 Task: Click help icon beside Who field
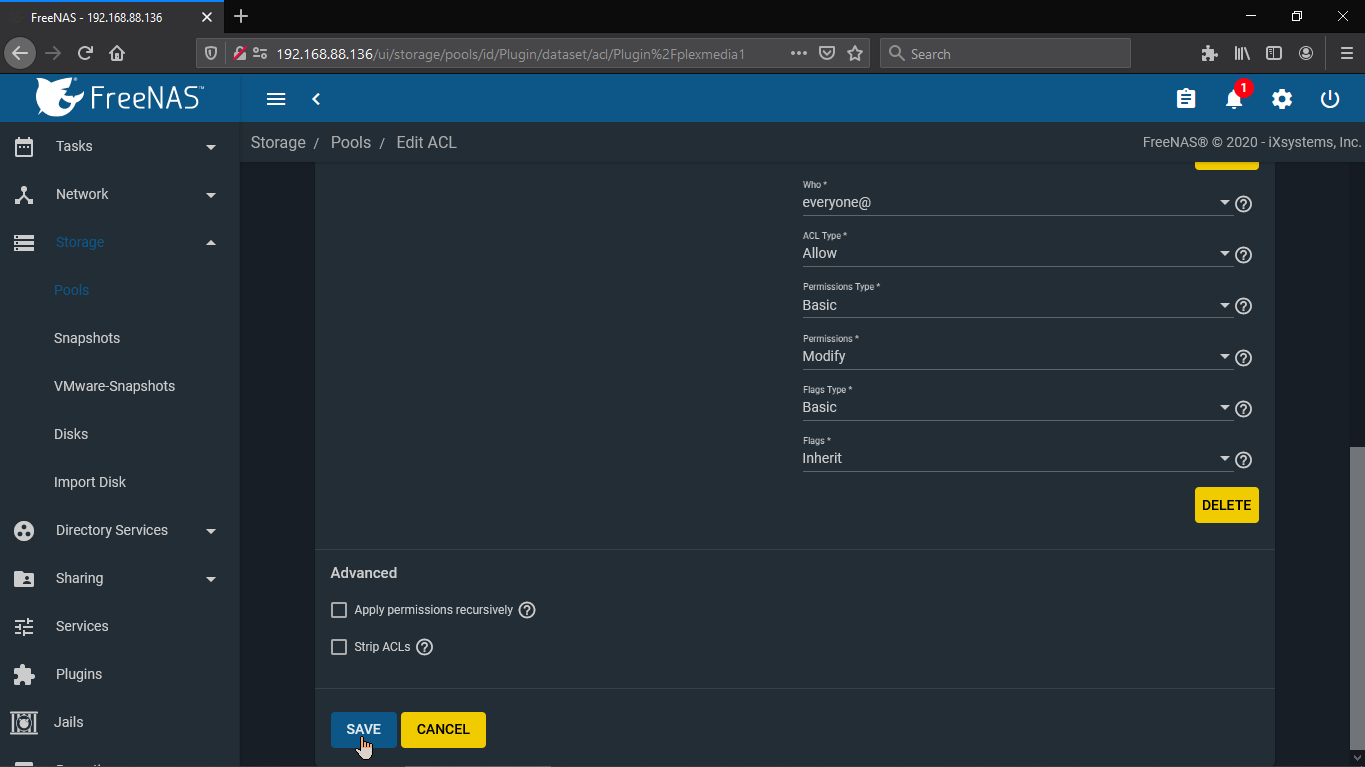click(x=1244, y=204)
